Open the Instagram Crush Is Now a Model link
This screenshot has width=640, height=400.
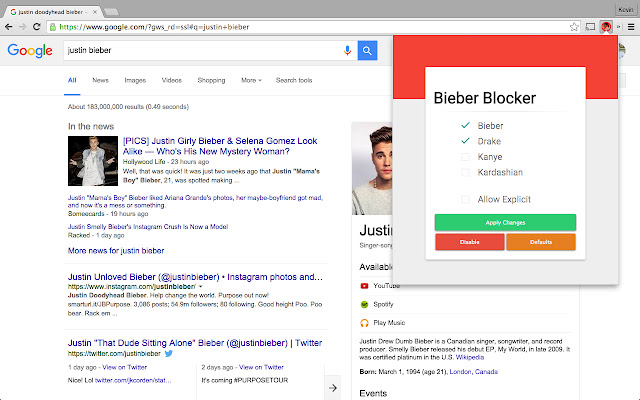pyautogui.click(x=148, y=227)
